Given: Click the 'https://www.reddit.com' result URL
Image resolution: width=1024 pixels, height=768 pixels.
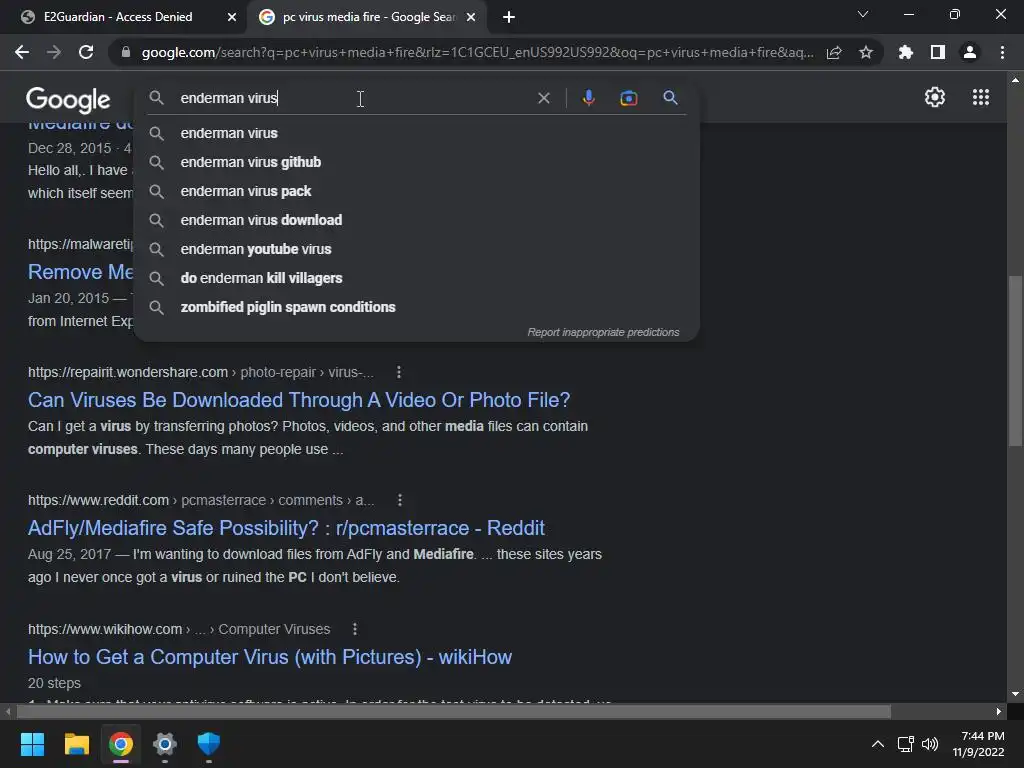Looking at the screenshot, I should tap(98, 500).
